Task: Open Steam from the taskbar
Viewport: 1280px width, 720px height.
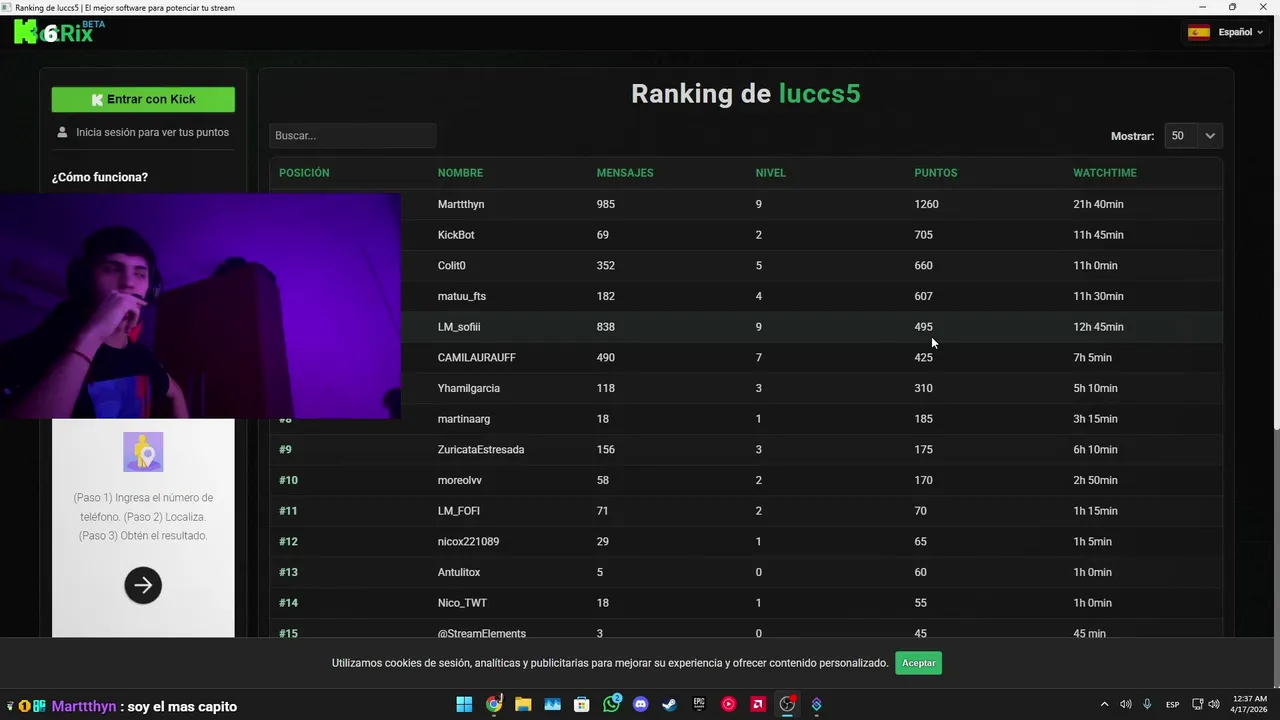Action: coord(670,705)
